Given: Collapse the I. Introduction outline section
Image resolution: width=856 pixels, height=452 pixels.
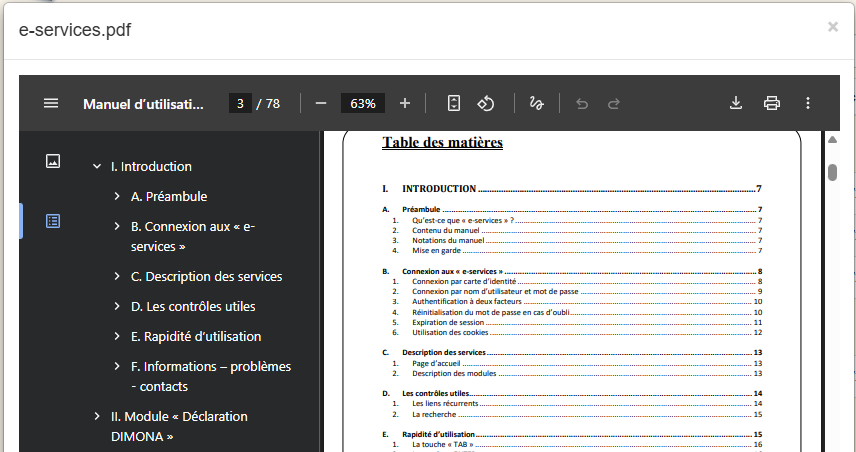Looking at the screenshot, I should [x=97, y=166].
